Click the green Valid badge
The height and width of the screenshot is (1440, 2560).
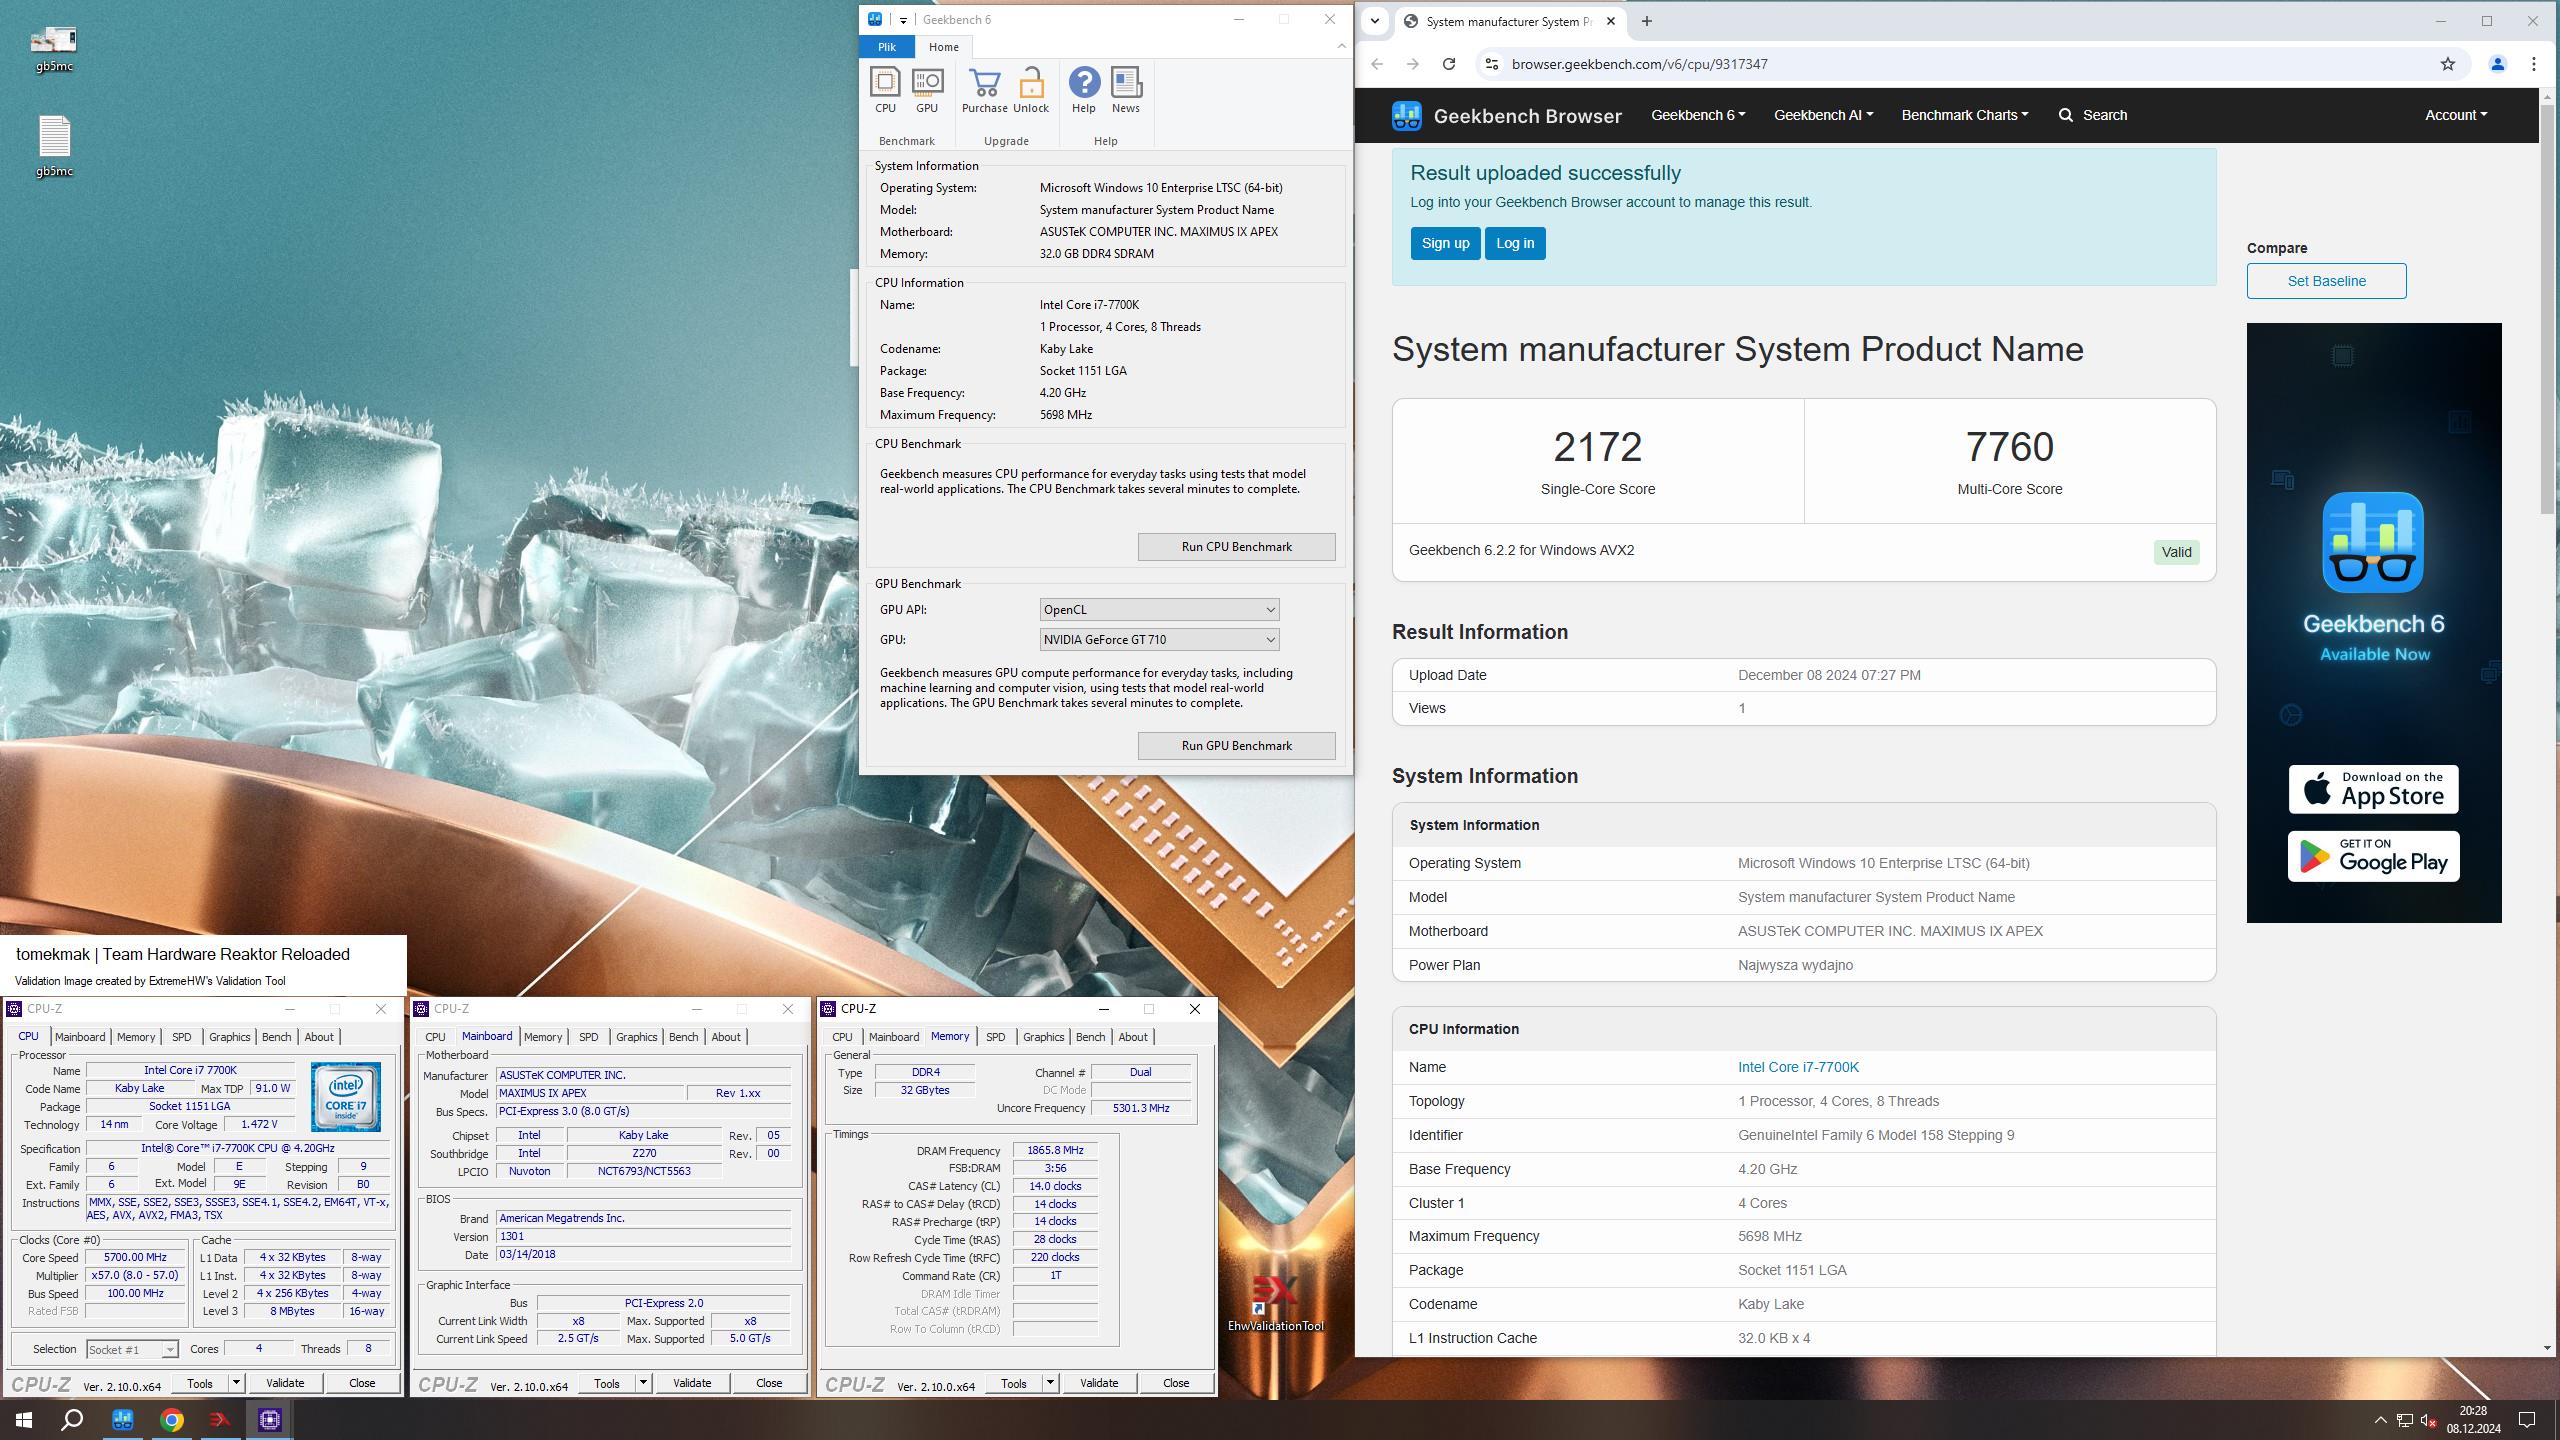click(2176, 552)
